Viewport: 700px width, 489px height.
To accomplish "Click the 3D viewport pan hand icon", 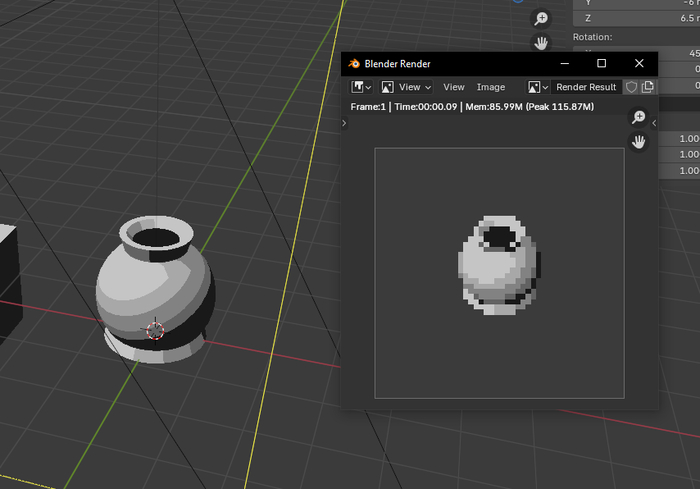I will tap(541, 43).
